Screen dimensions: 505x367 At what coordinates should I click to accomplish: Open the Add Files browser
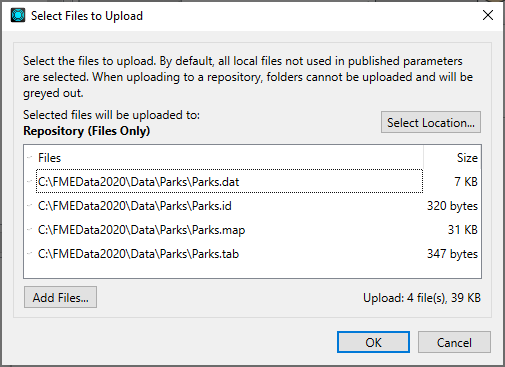pos(60,297)
